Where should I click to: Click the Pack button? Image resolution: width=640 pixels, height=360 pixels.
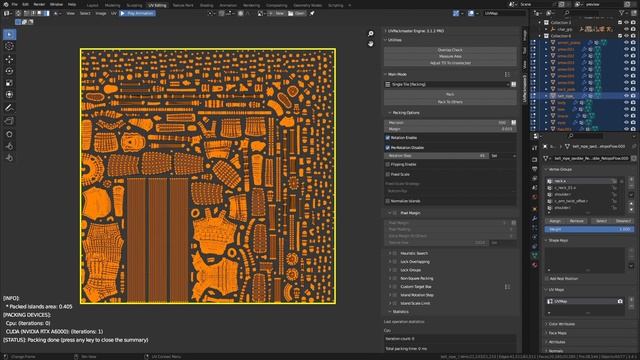click(450, 94)
